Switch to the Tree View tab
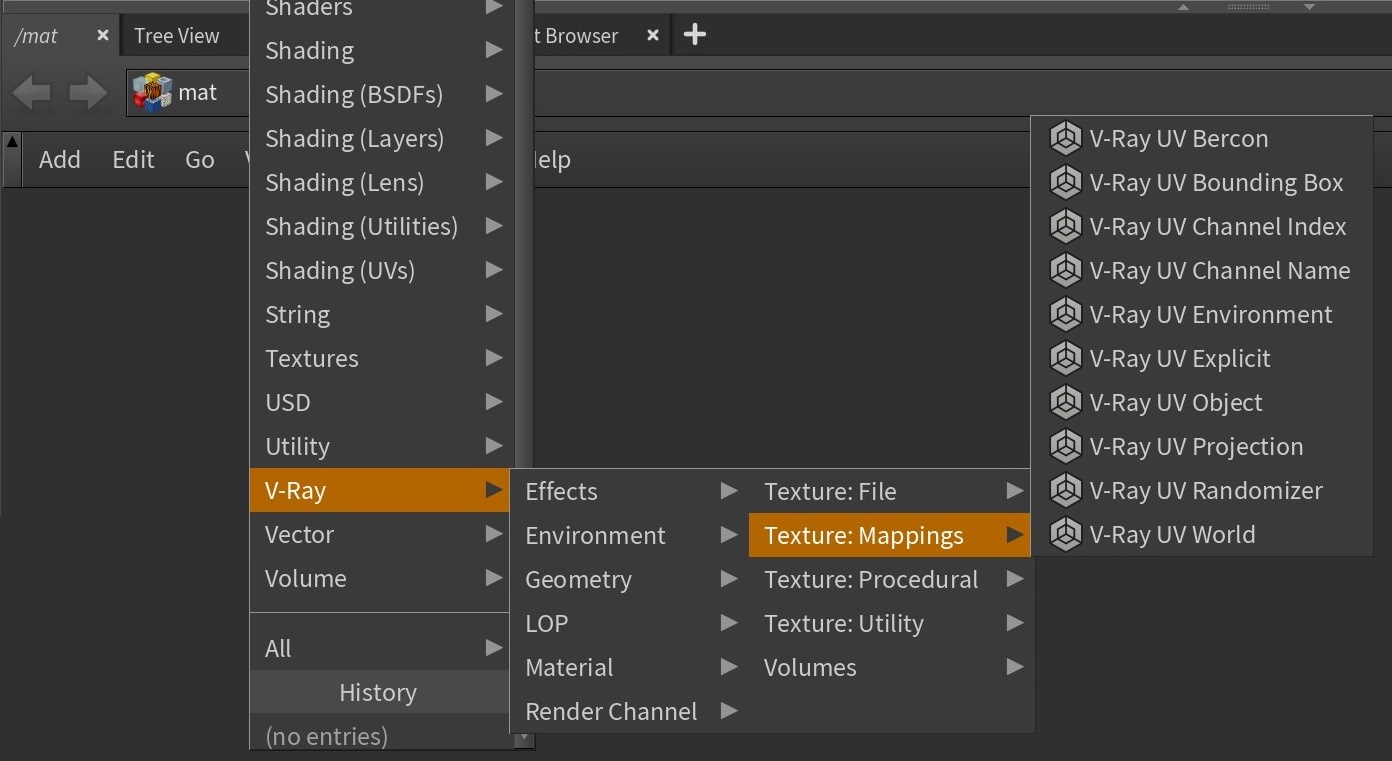The height and width of the screenshot is (761, 1392). click(177, 36)
